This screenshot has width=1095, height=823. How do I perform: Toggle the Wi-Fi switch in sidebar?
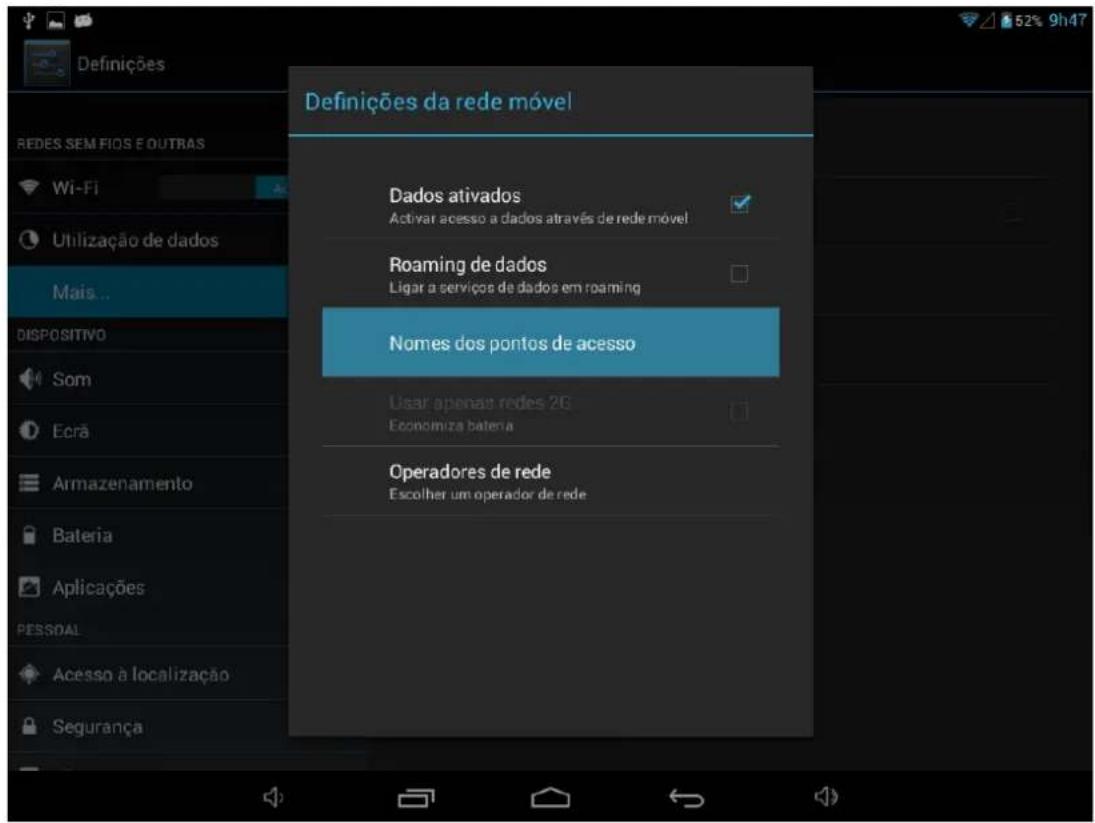[x=223, y=188]
